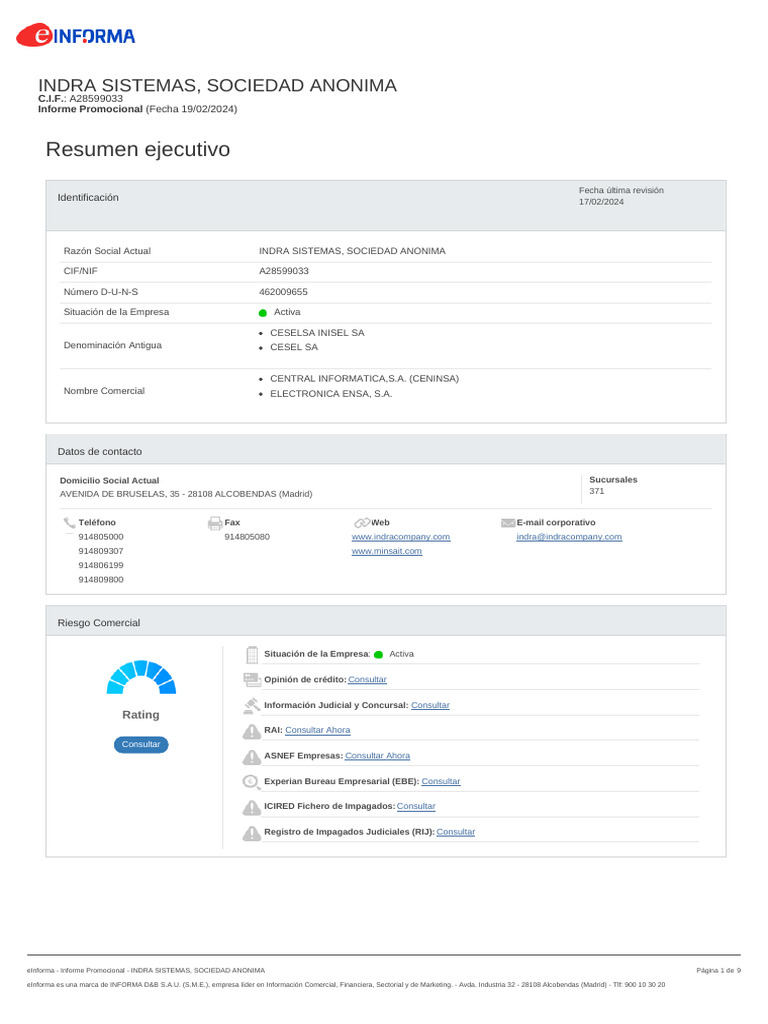Open Consultar link for Opinión de crédito
The width and height of the screenshot is (768, 1024).
click(367, 680)
